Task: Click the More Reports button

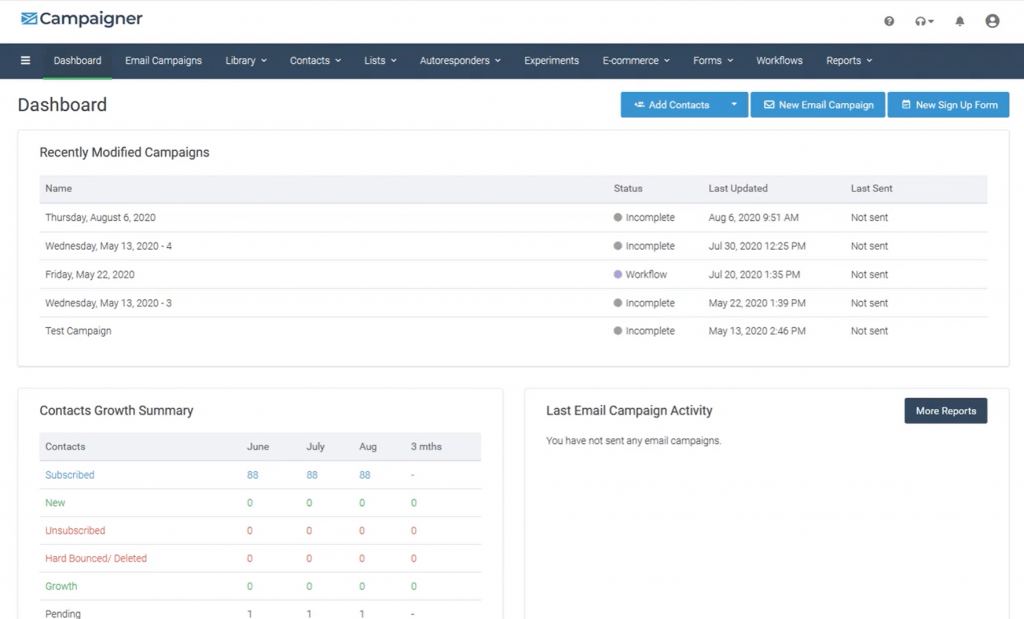Action: [x=945, y=411]
